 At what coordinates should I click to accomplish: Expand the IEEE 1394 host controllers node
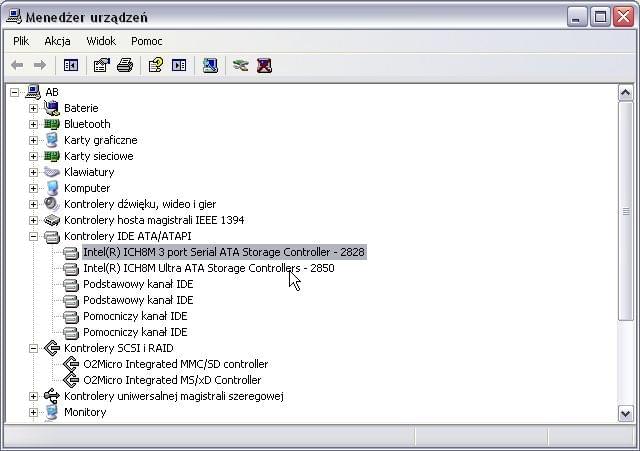coord(33,220)
